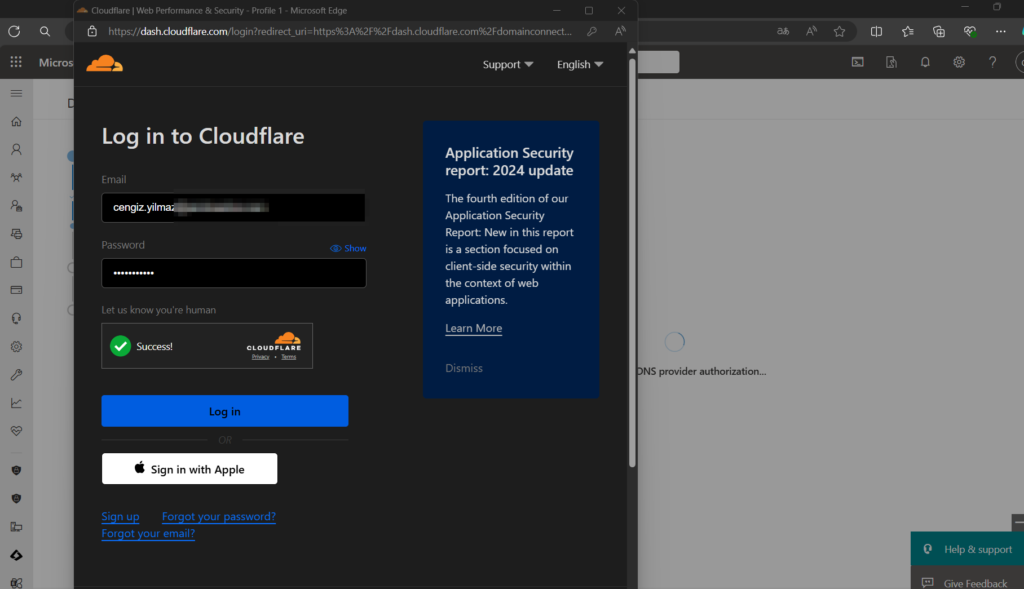This screenshot has height=589, width=1024.
Task: Open the notifications bell icon
Action: (x=925, y=62)
